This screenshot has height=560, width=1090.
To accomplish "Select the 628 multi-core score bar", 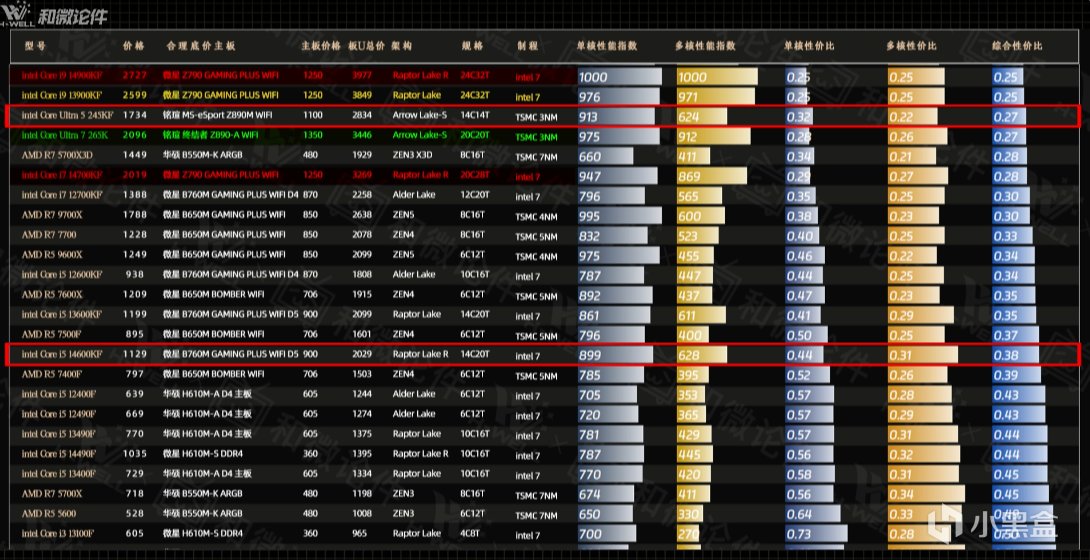I will click(701, 356).
